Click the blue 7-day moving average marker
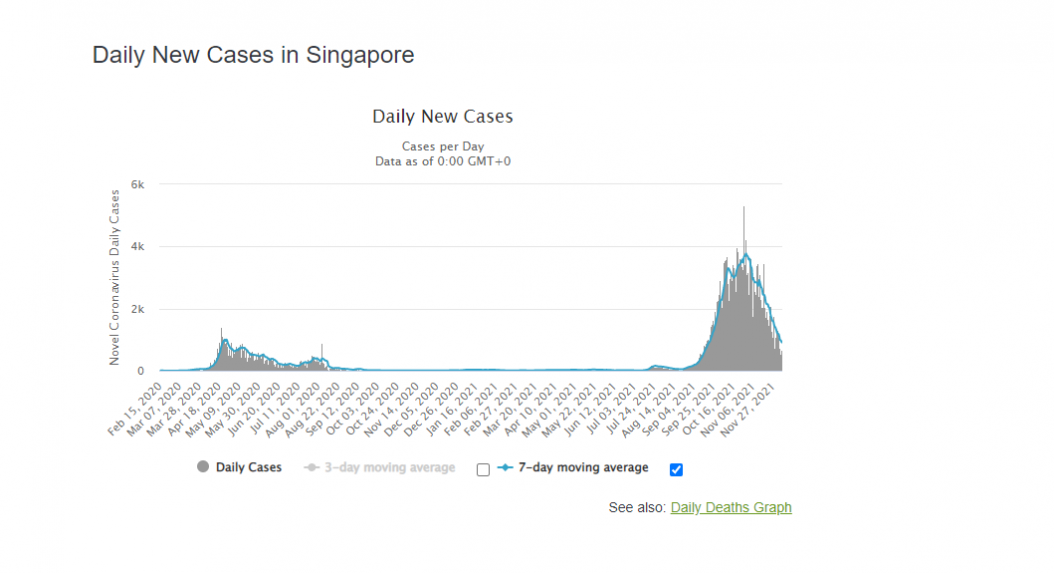This screenshot has width=1054, height=573. (505, 467)
